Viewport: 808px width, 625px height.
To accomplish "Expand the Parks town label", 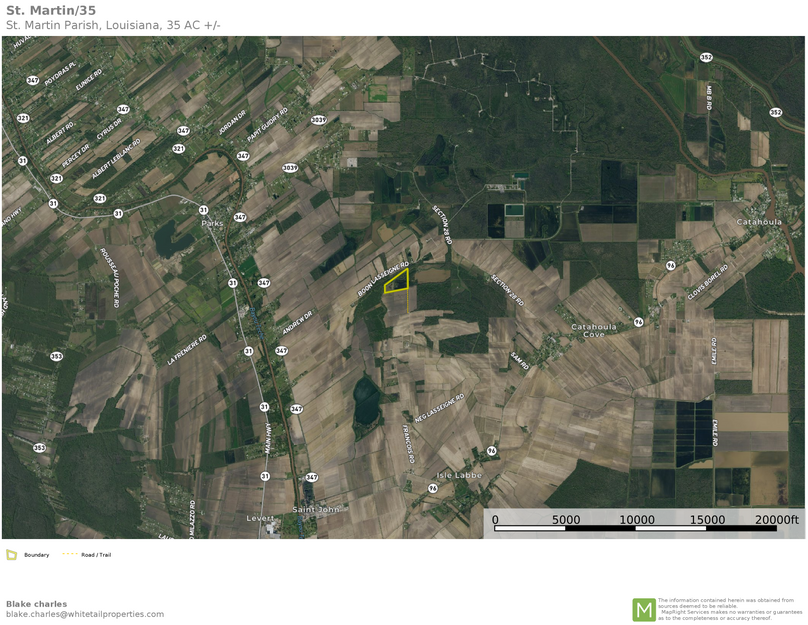I will [x=213, y=222].
